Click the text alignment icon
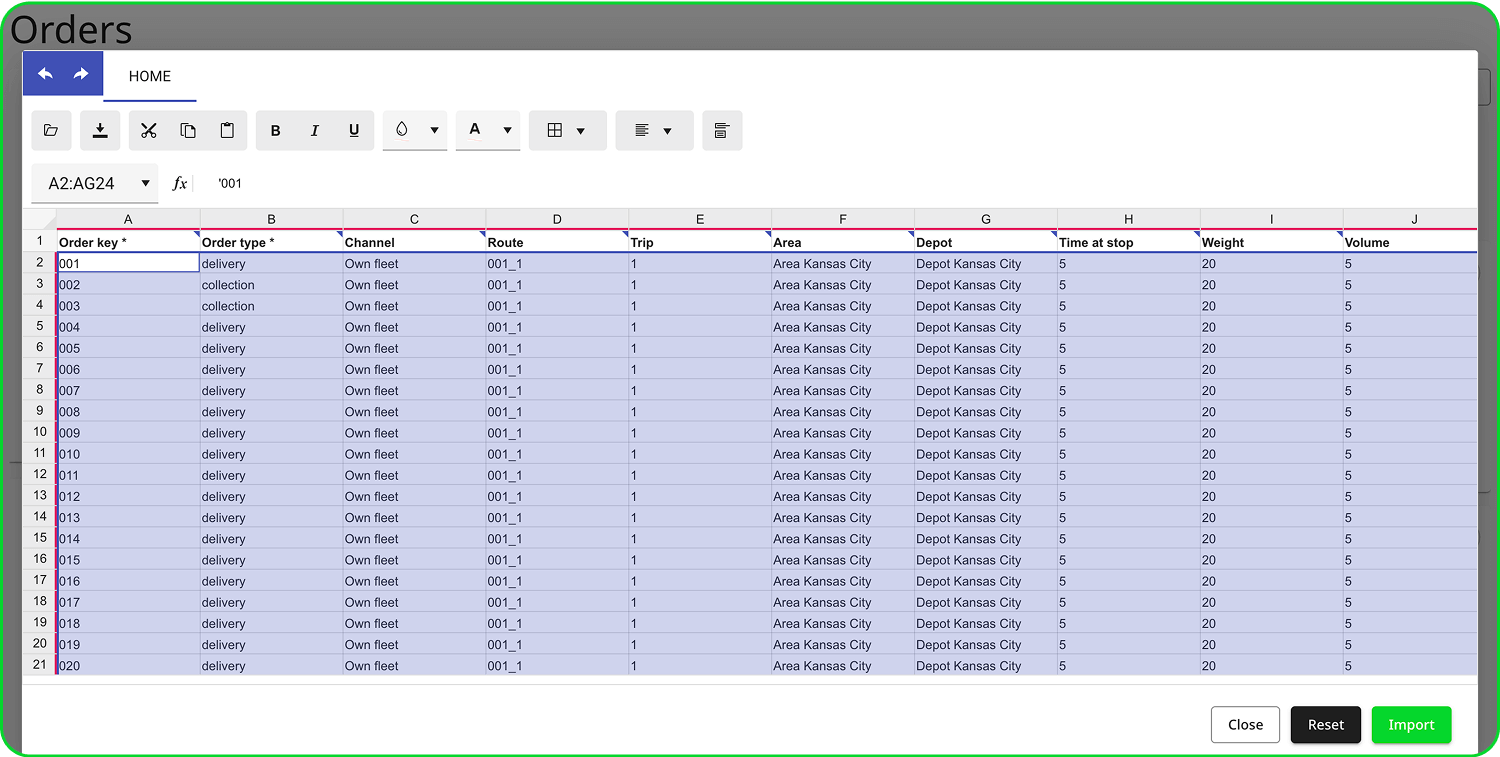Image resolution: width=1500 pixels, height=757 pixels. [642, 130]
